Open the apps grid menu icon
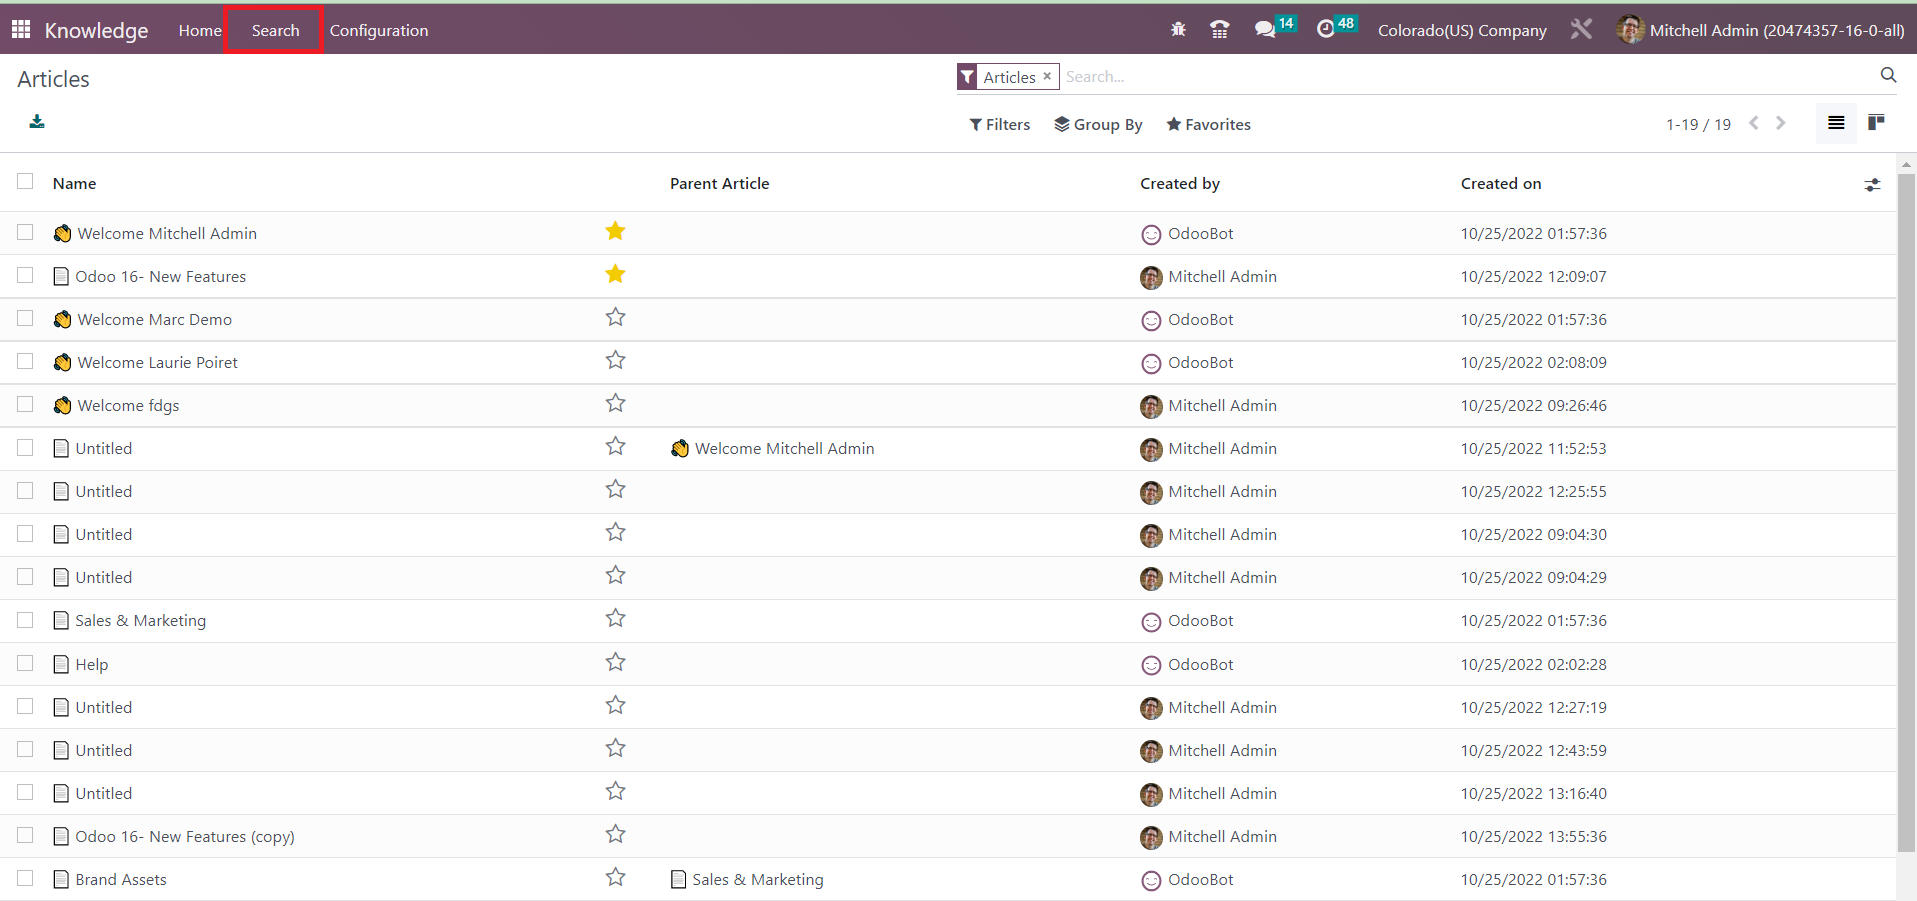This screenshot has height=901, width=1917. click(21, 30)
